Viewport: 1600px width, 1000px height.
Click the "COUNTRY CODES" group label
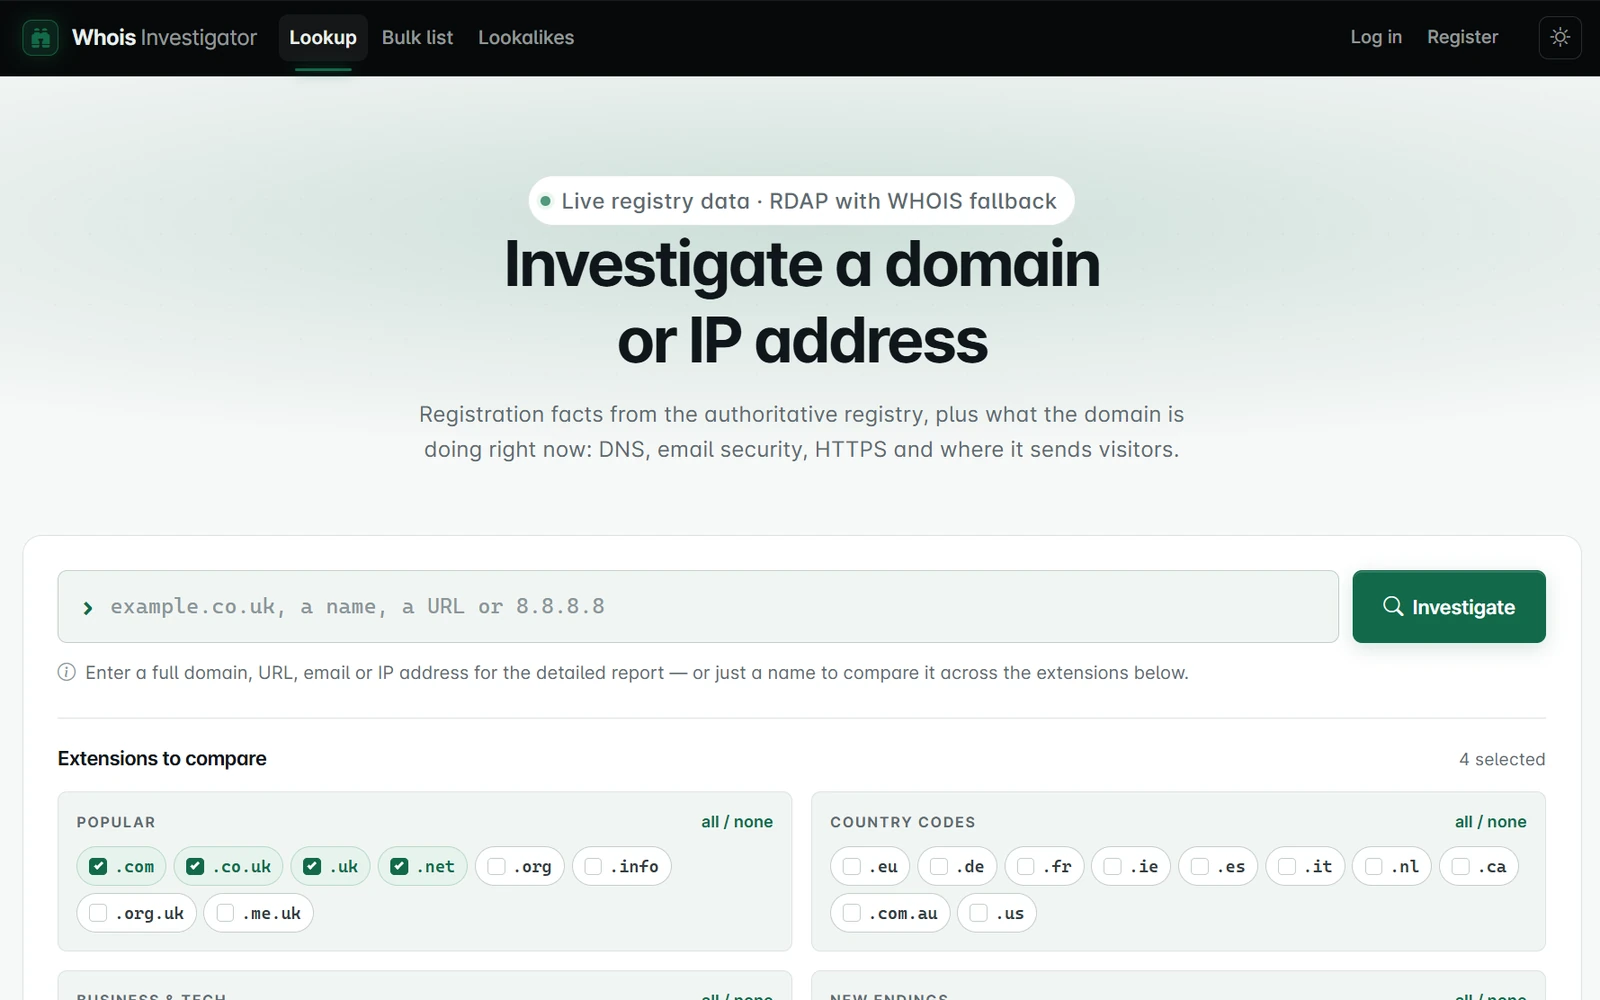[902, 822]
